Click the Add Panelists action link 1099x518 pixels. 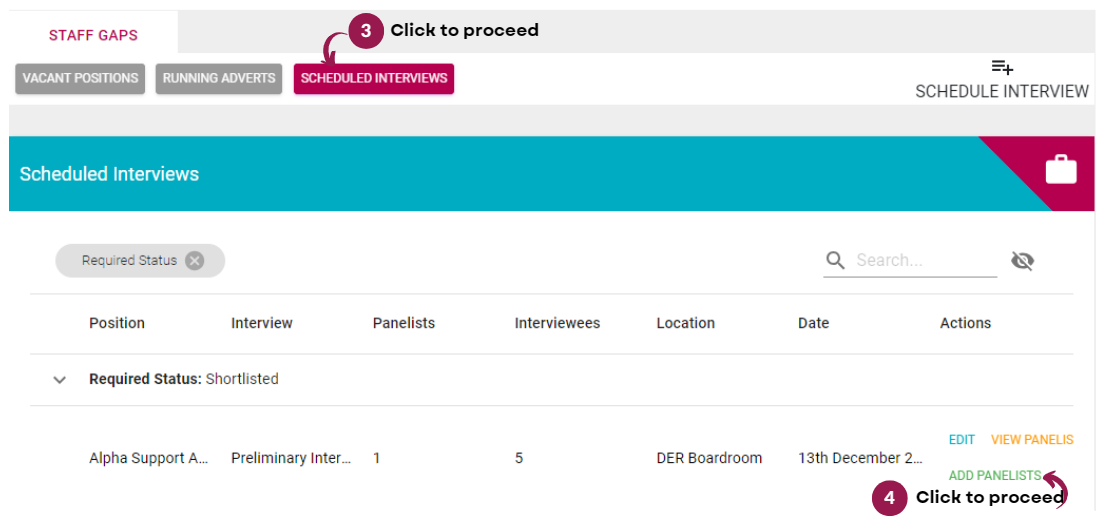[995, 476]
